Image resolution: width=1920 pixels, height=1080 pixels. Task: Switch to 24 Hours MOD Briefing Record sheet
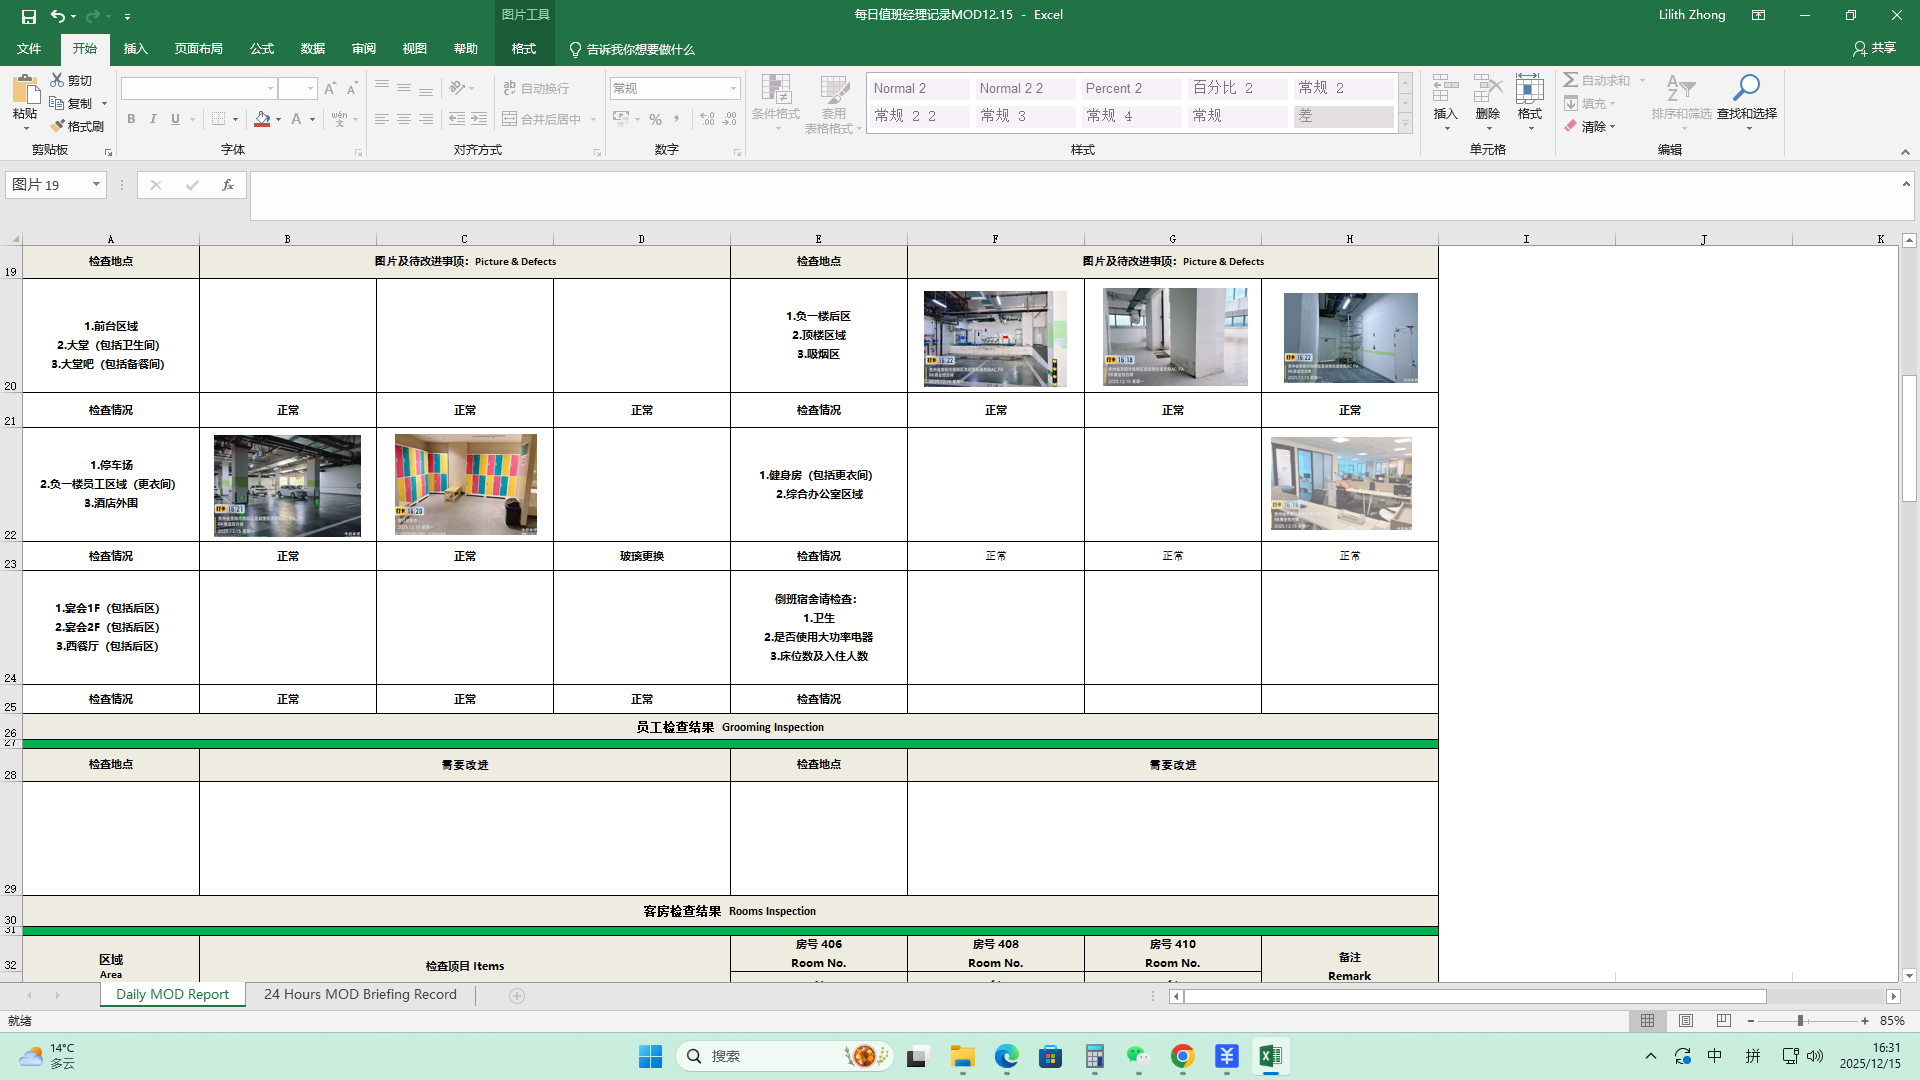(360, 995)
